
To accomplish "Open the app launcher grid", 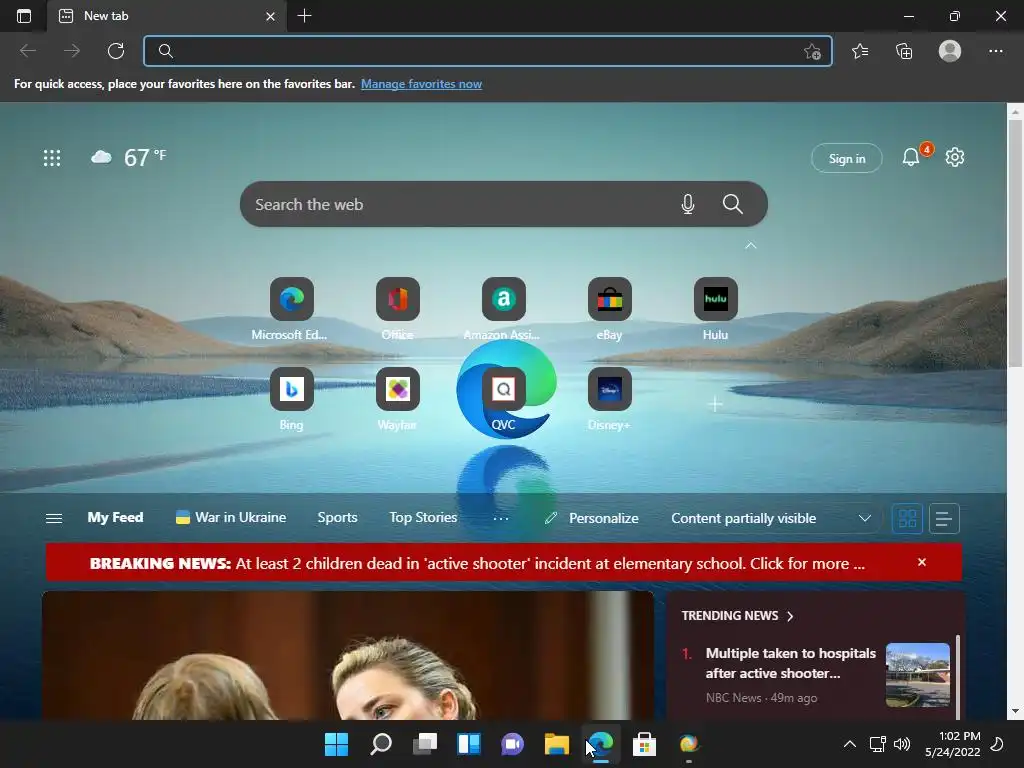I will tap(52, 157).
